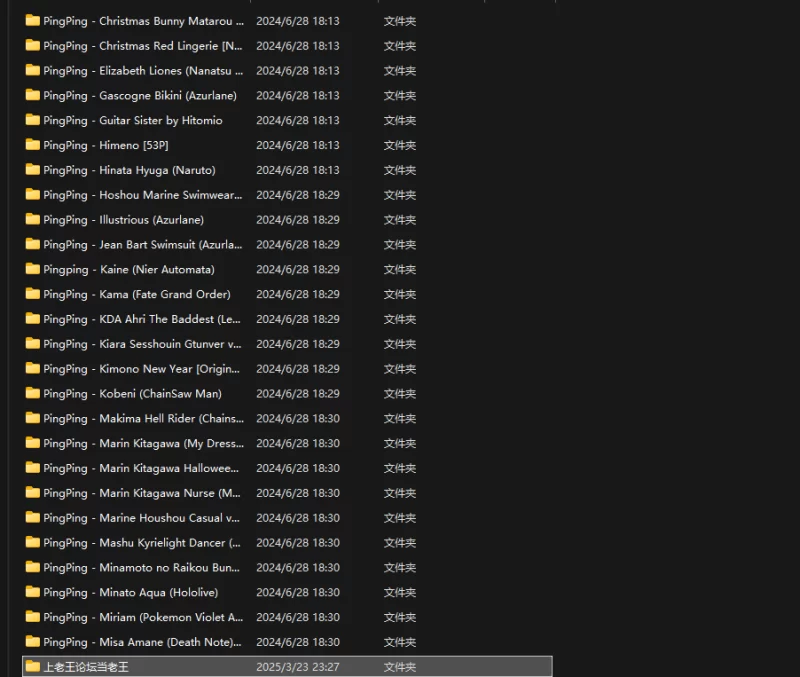800x677 pixels.
Task: Select highlighted folder name '上老王论坛当老王'
Action: [x=86, y=667]
